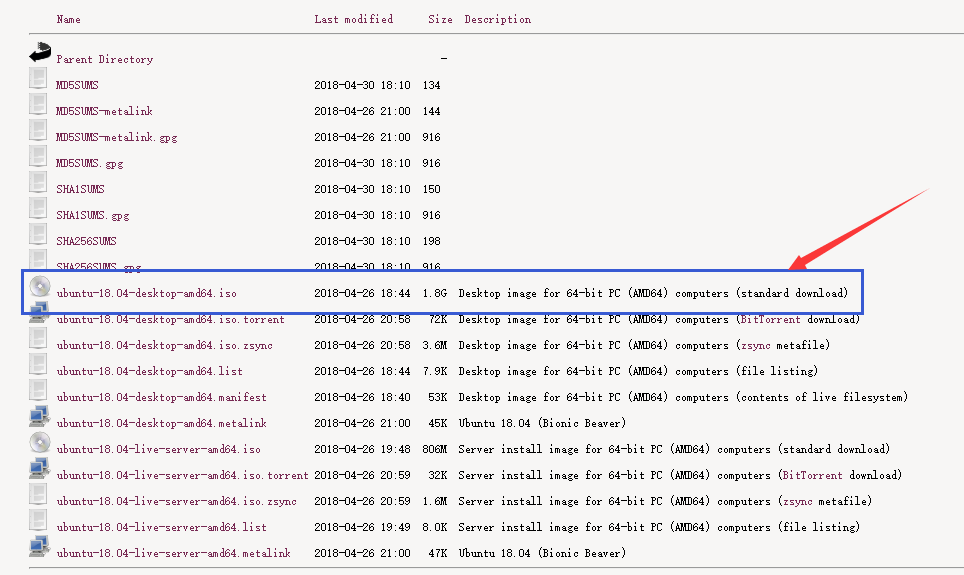The width and height of the screenshot is (964, 575).
Task: Open the SHA256SUMS file link
Action: 86,241
